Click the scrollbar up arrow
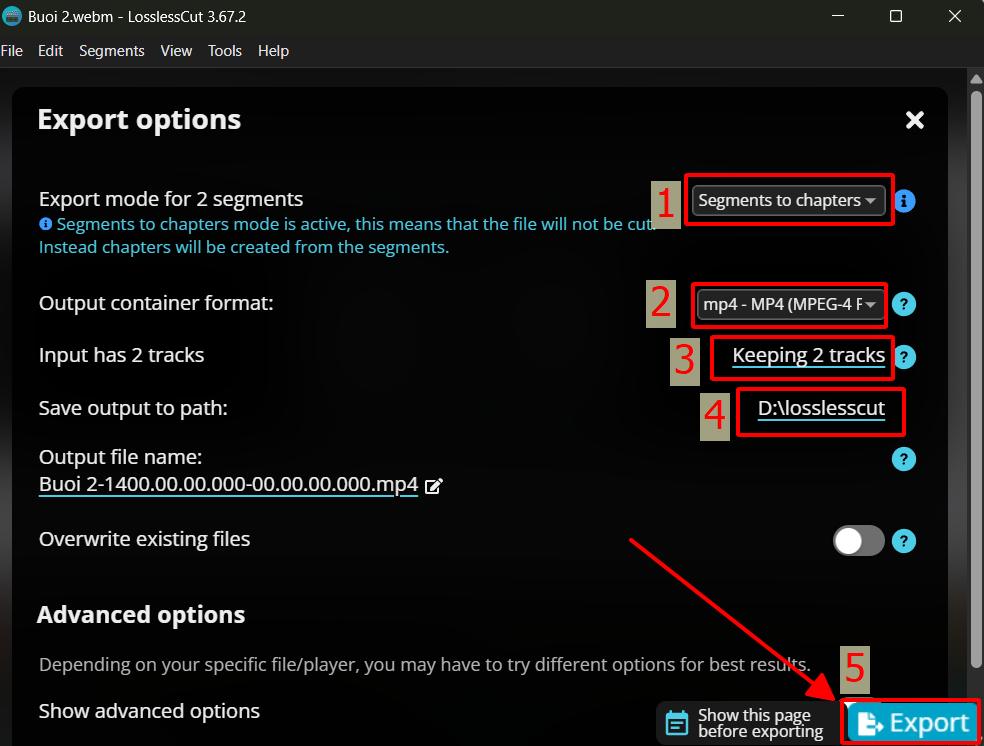 click(975, 79)
